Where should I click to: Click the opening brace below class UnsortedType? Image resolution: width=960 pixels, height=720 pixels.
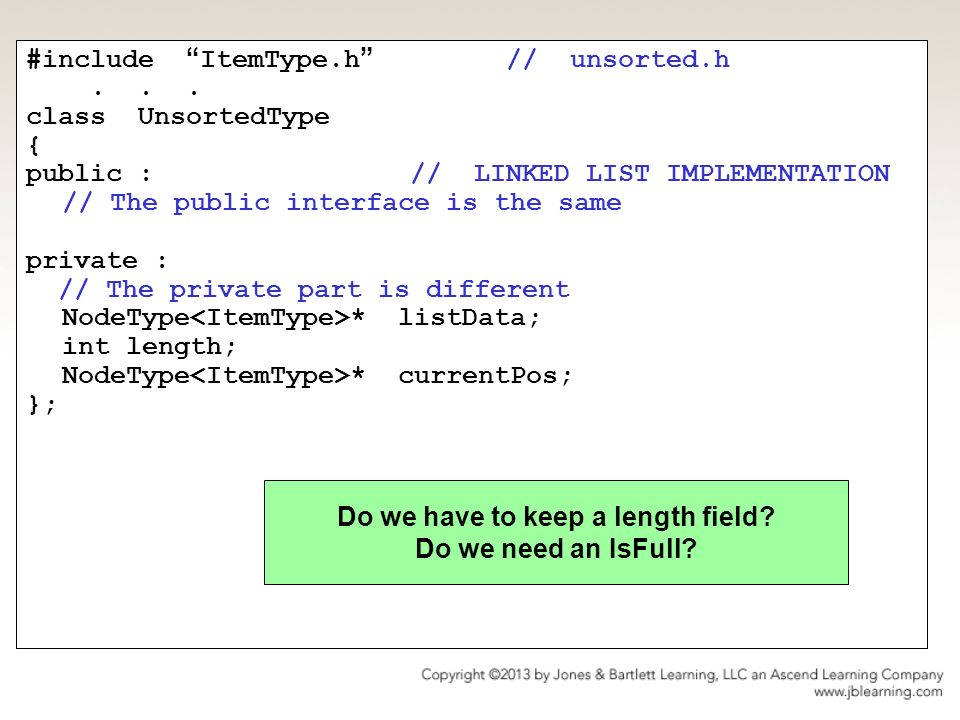[34, 146]
